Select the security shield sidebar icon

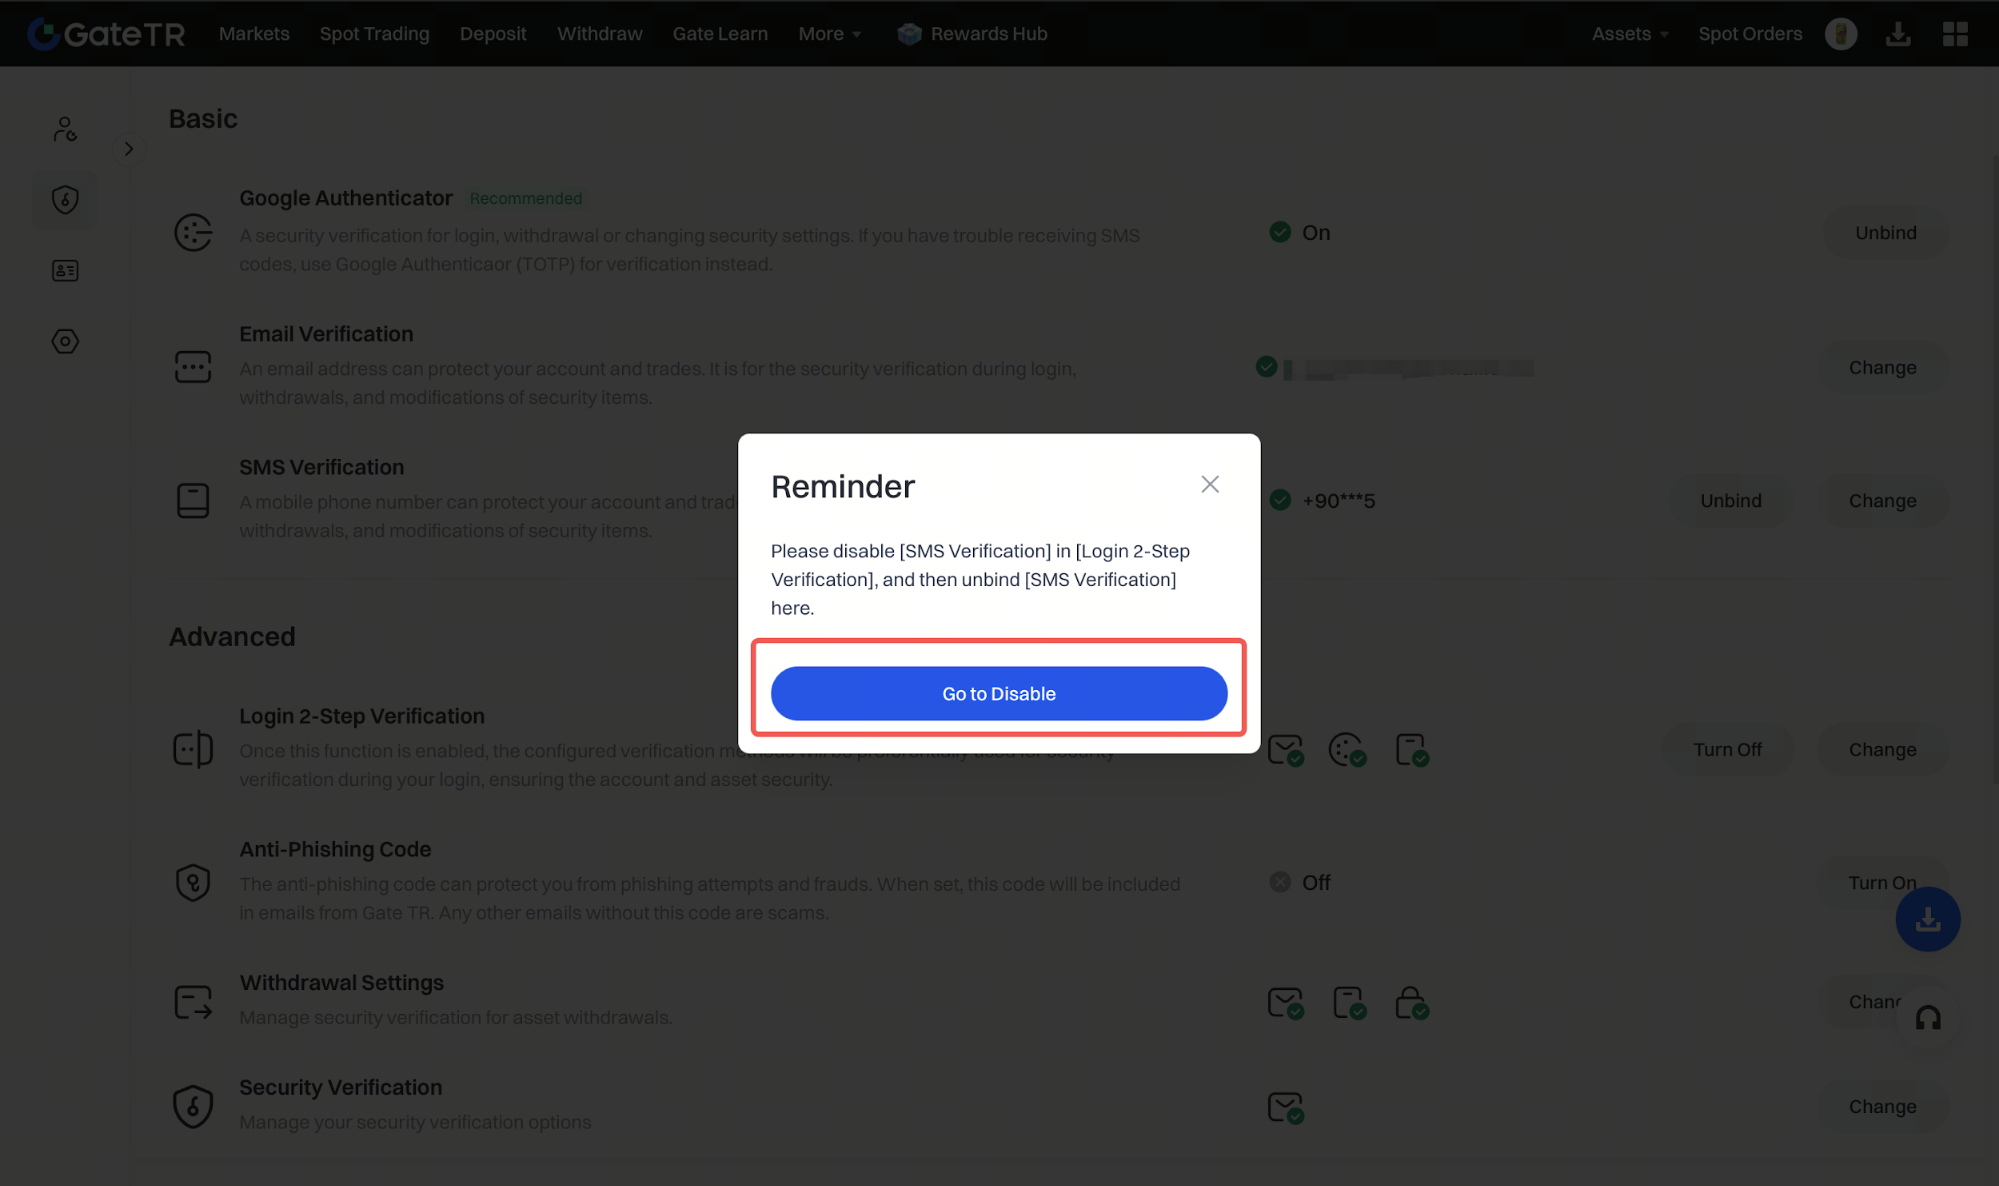[x=65, y=200]
